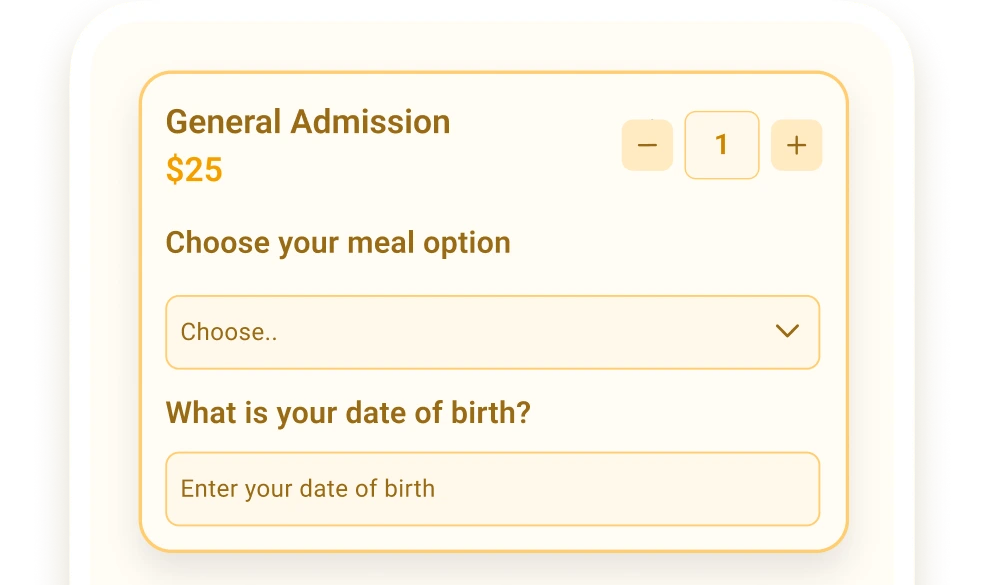Image resolution: width=984 pixels, height=585 pixels.
Task: Click the $25 ticket price
Action: click(194, 170)
